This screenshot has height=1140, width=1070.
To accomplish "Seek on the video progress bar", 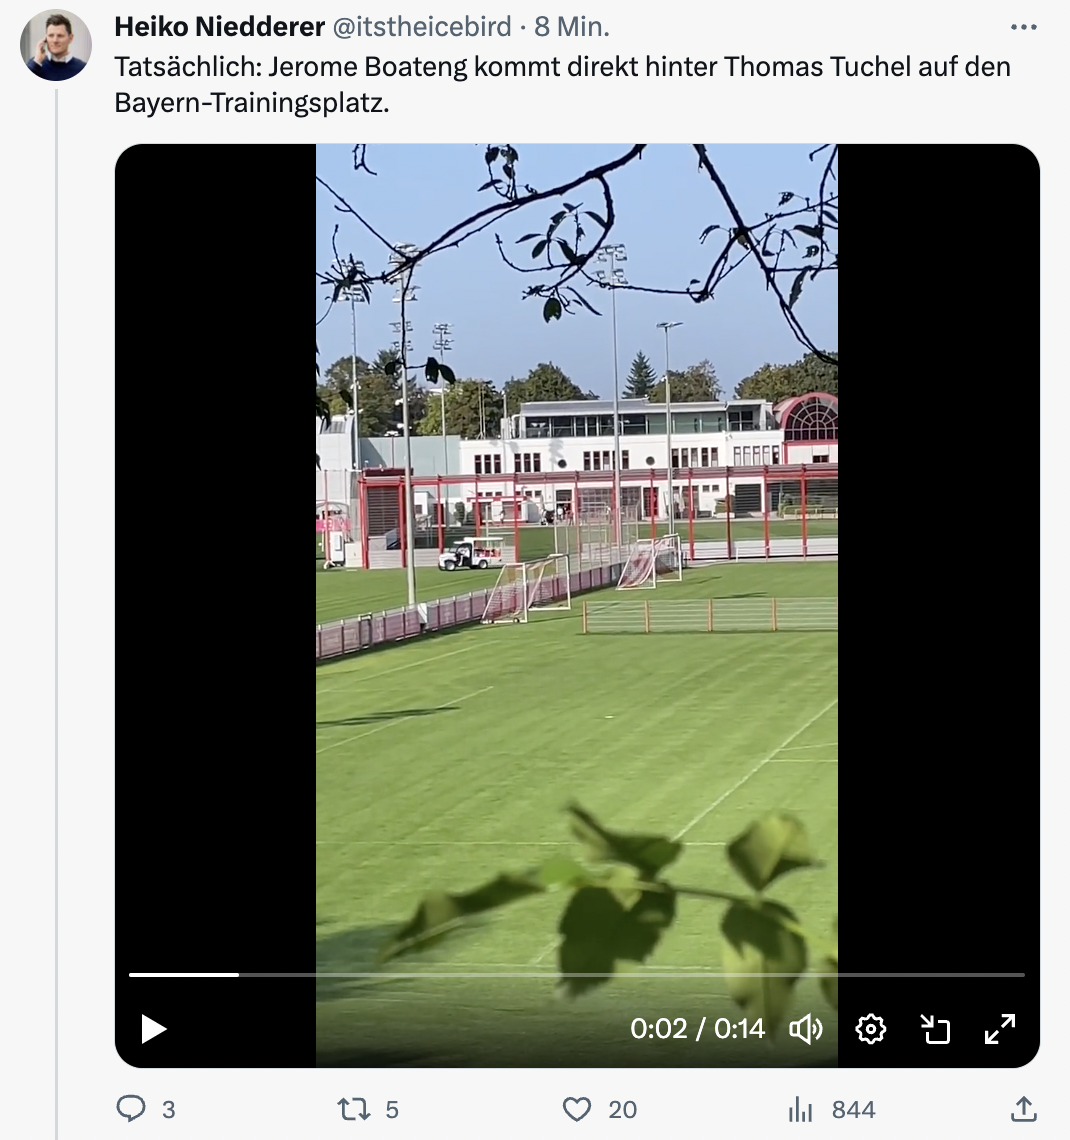I will click(x=576, y=974).
